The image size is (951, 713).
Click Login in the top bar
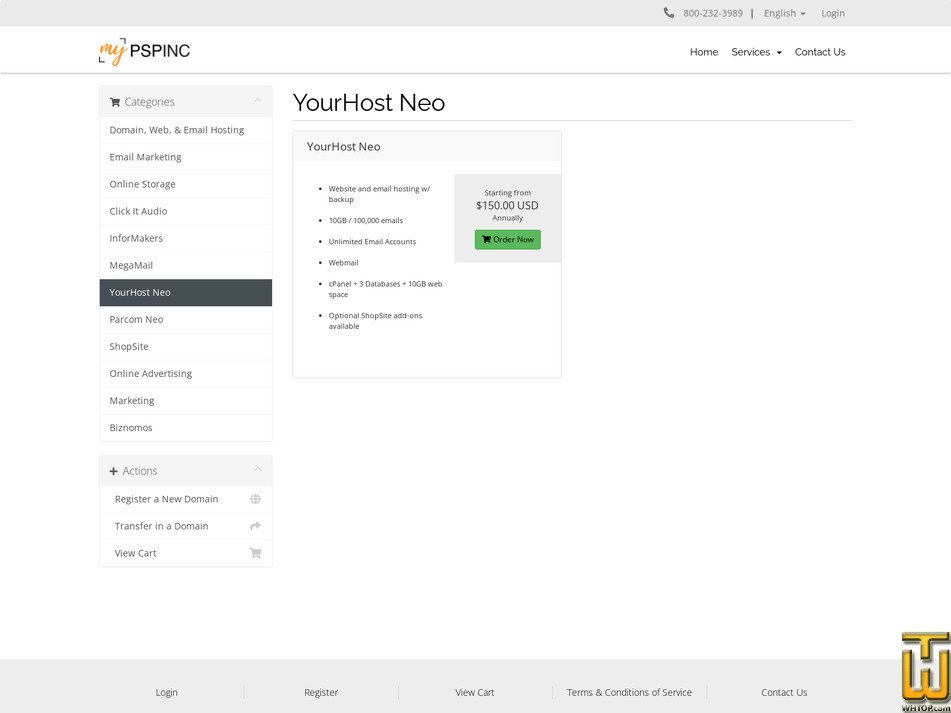pos(833,13)
